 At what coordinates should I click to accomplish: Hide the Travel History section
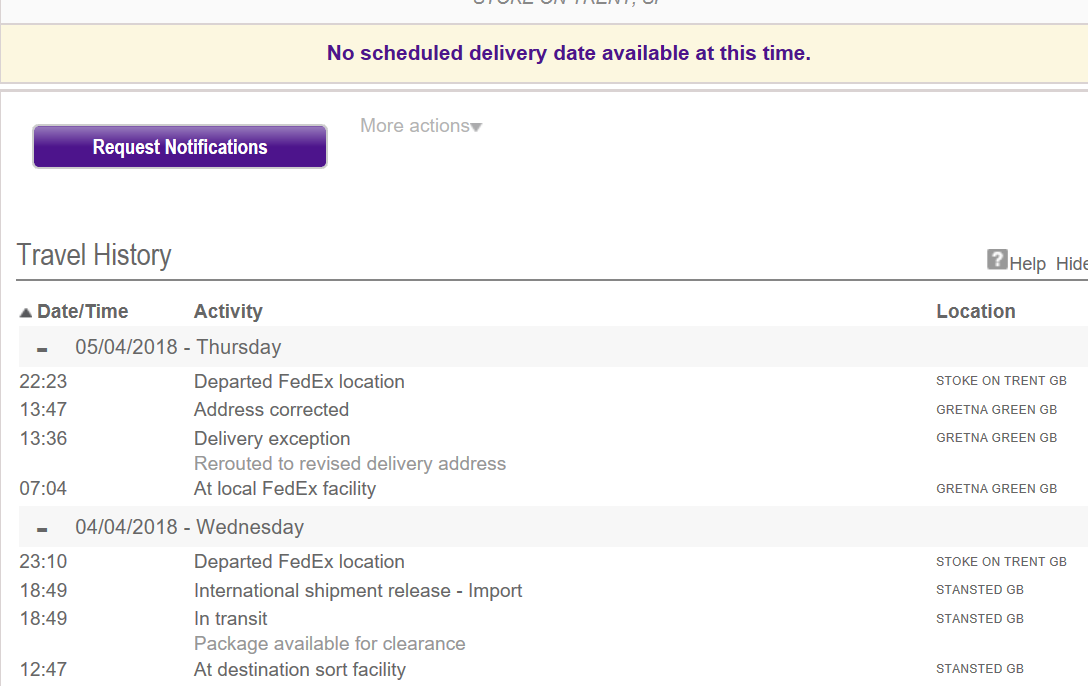pos(1071,264)
